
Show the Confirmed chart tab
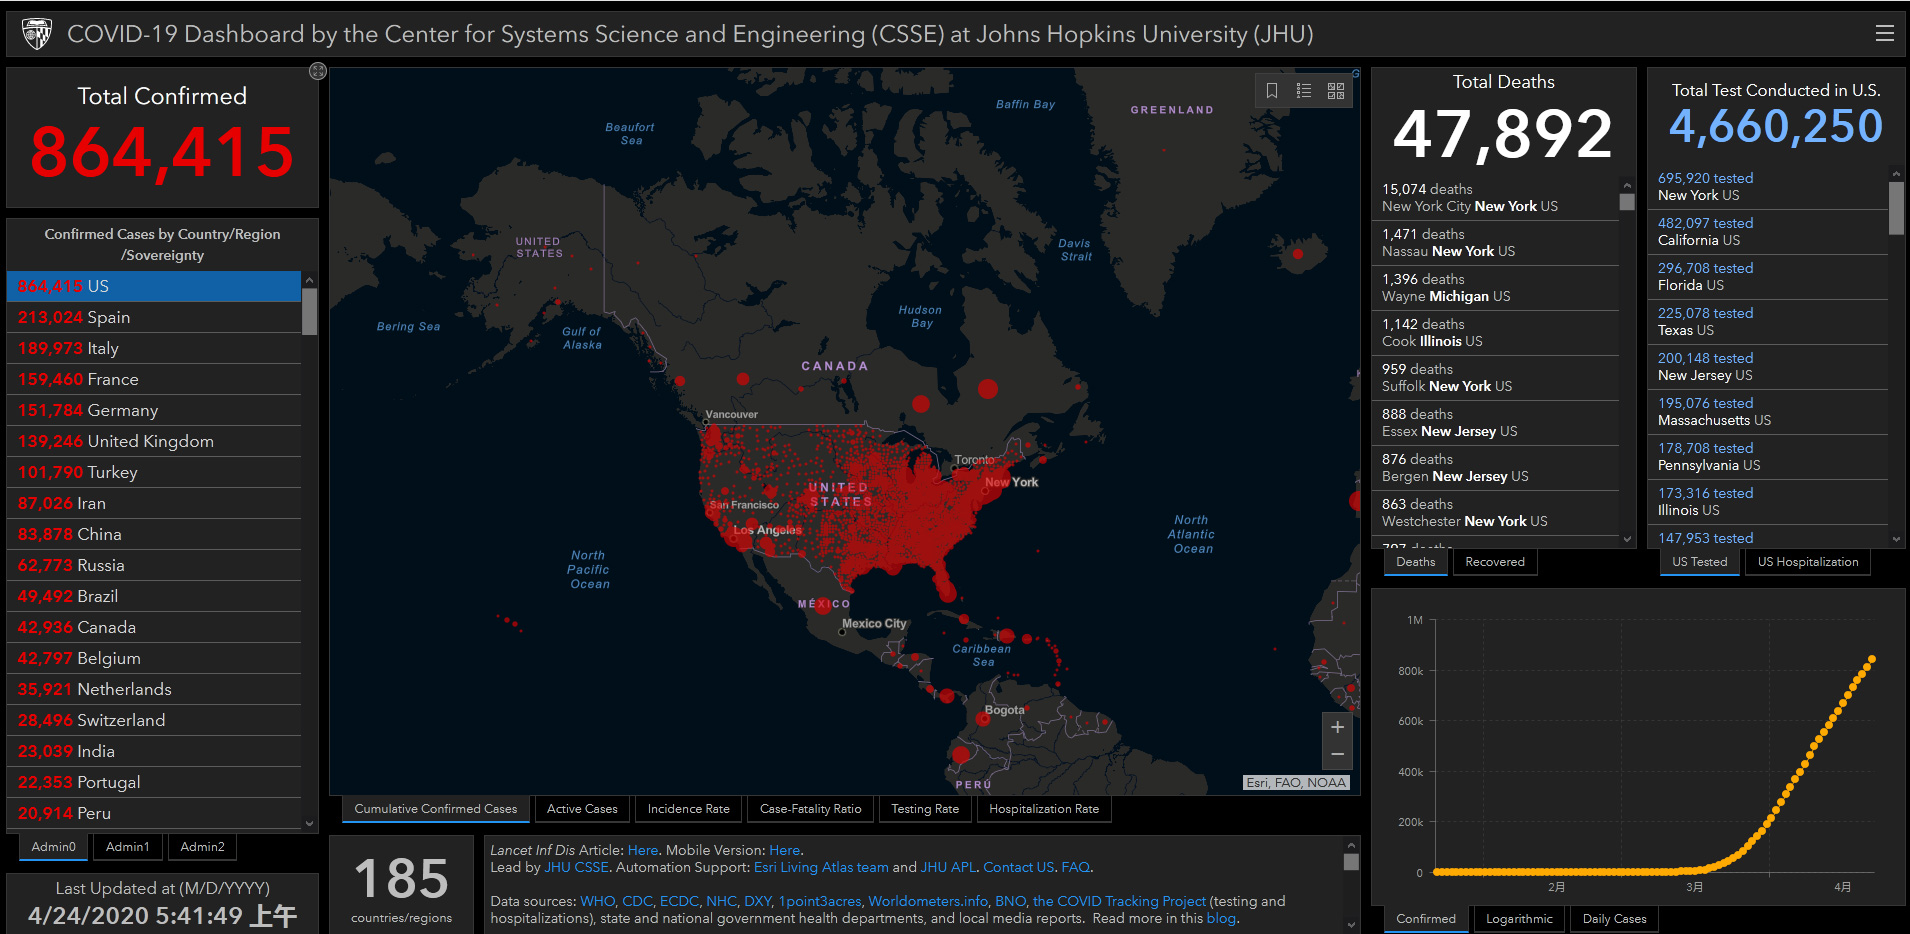click(1426, 919)
